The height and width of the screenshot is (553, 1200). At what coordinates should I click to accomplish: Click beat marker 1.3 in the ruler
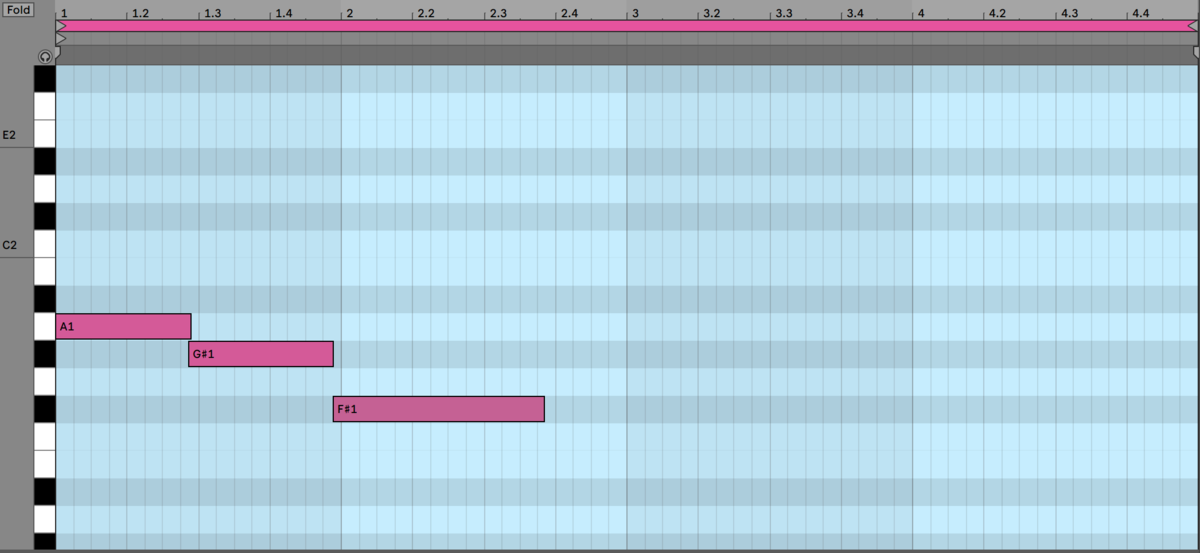click(213, 14)
